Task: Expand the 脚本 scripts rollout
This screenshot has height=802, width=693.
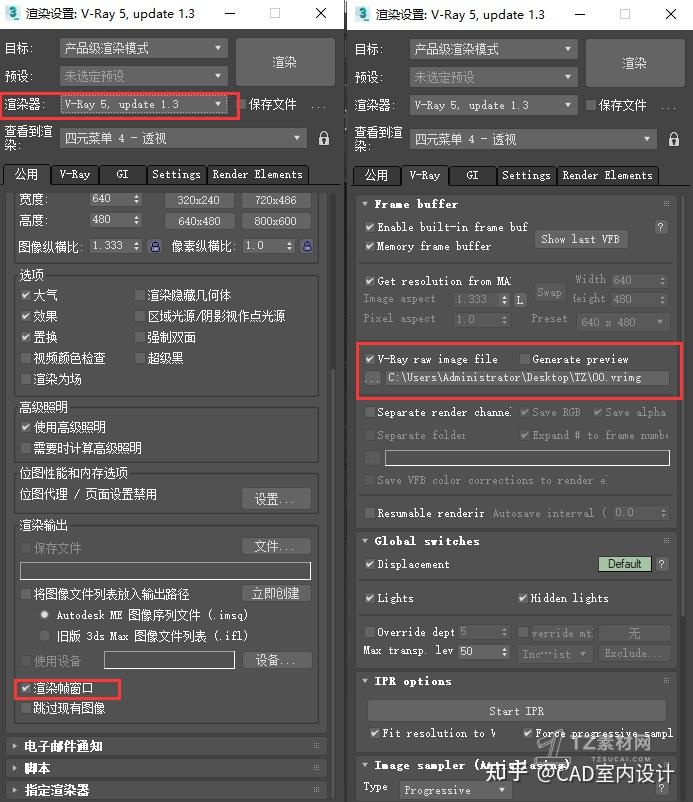Action: pos(14,768)
